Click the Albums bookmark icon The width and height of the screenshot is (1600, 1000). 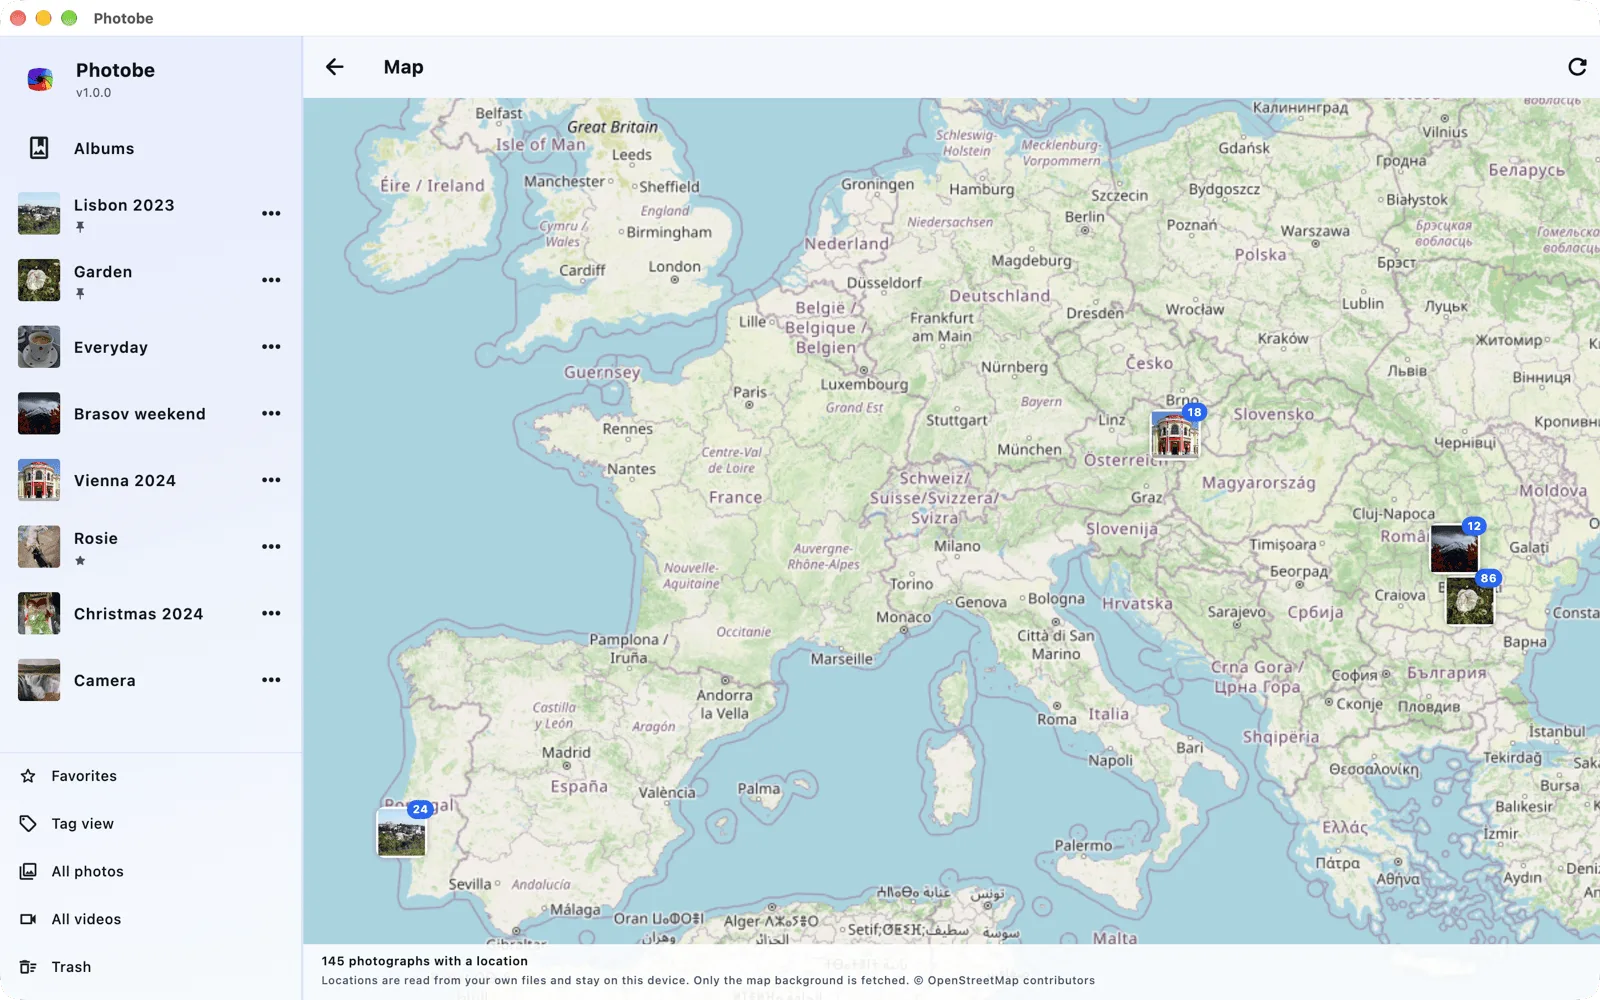(39, 148)
